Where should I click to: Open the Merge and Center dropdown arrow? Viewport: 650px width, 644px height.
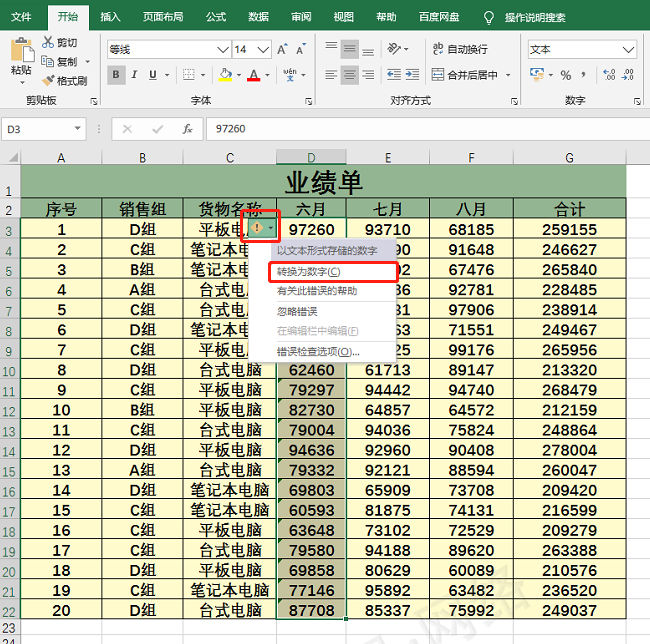pyautogui.click(x=508, y=75)
